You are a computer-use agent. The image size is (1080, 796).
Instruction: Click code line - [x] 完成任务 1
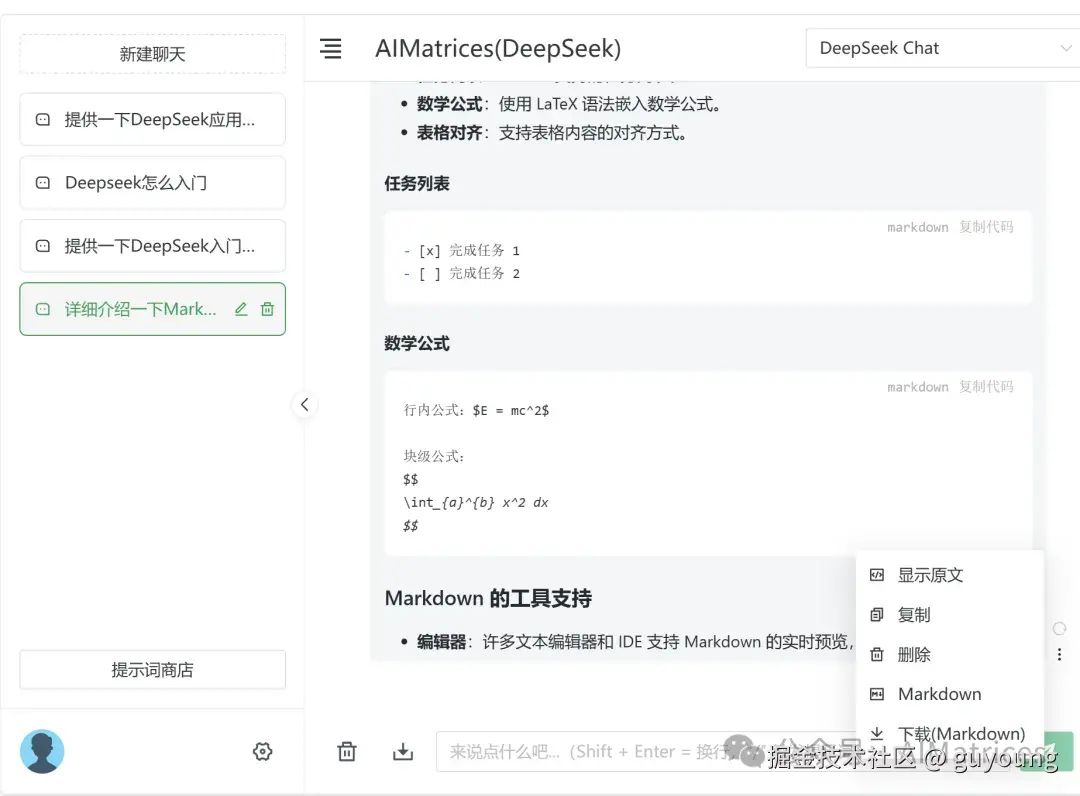point(461,251)
